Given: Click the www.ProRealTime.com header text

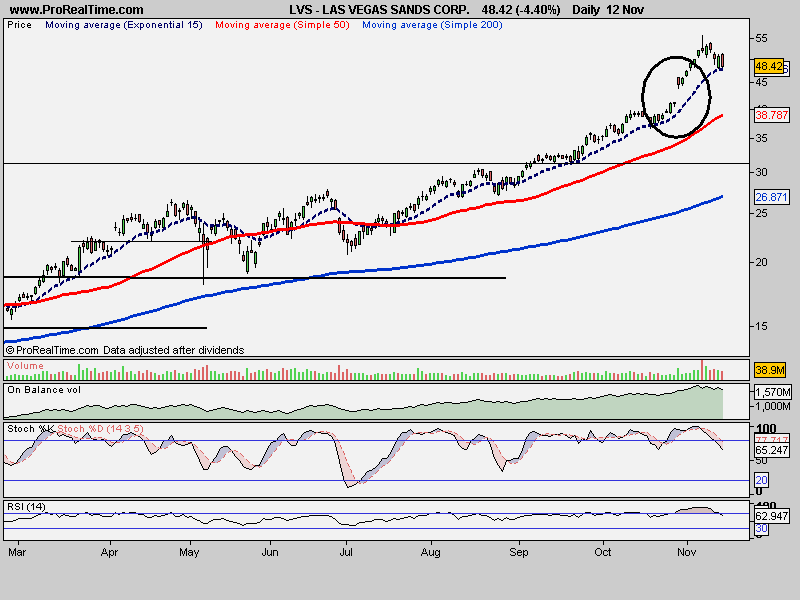Looking at the screenshot, I should (77, 10).
